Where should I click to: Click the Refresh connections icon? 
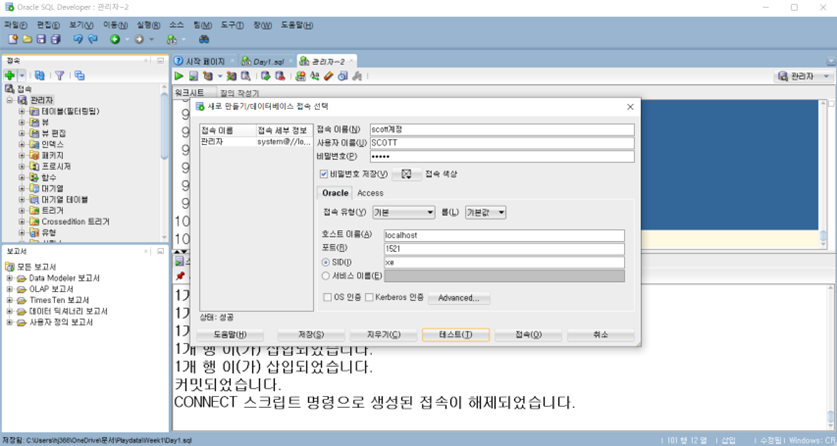(x=40, y=75)
